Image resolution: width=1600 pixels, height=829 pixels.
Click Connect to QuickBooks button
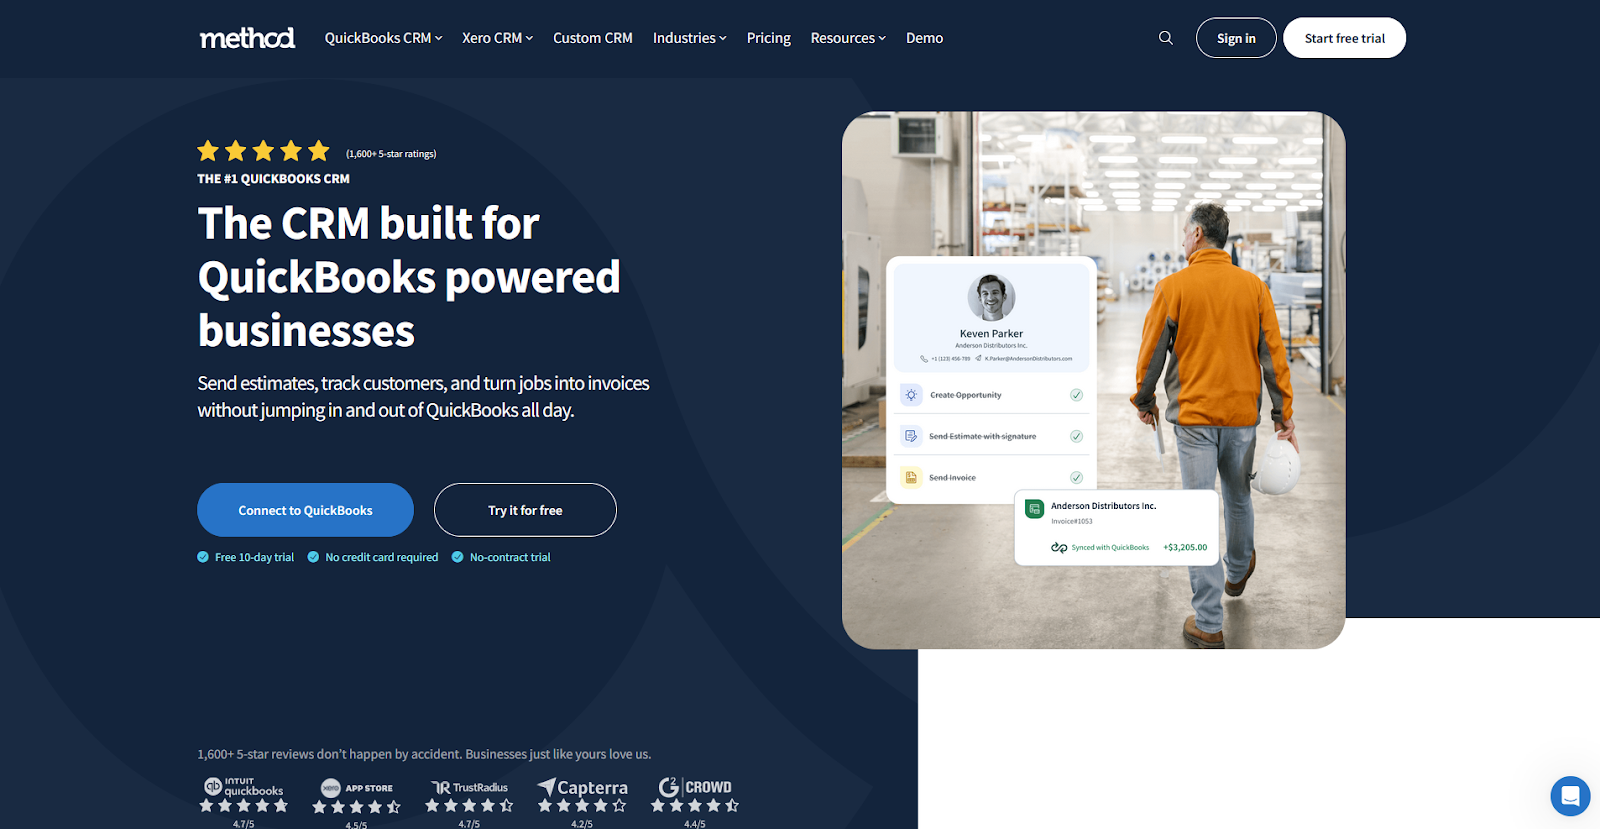(x=305, y=510)
